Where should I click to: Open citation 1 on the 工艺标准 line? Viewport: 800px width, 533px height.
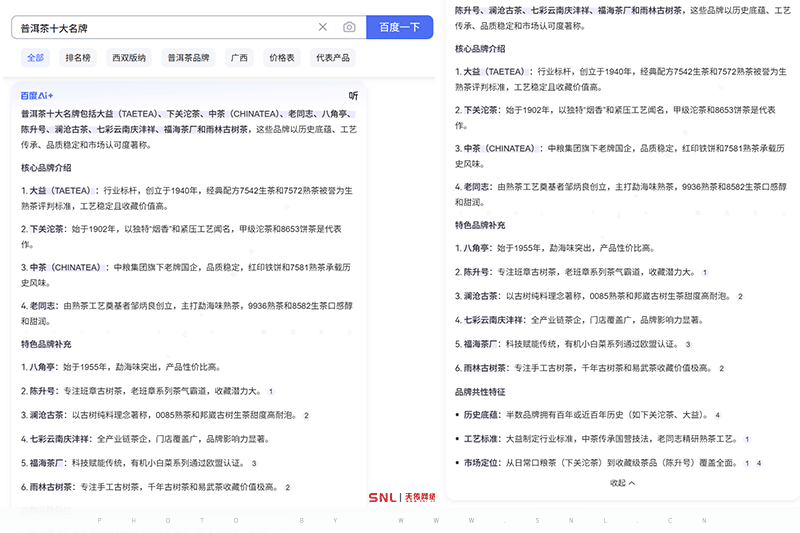(747, 439)
